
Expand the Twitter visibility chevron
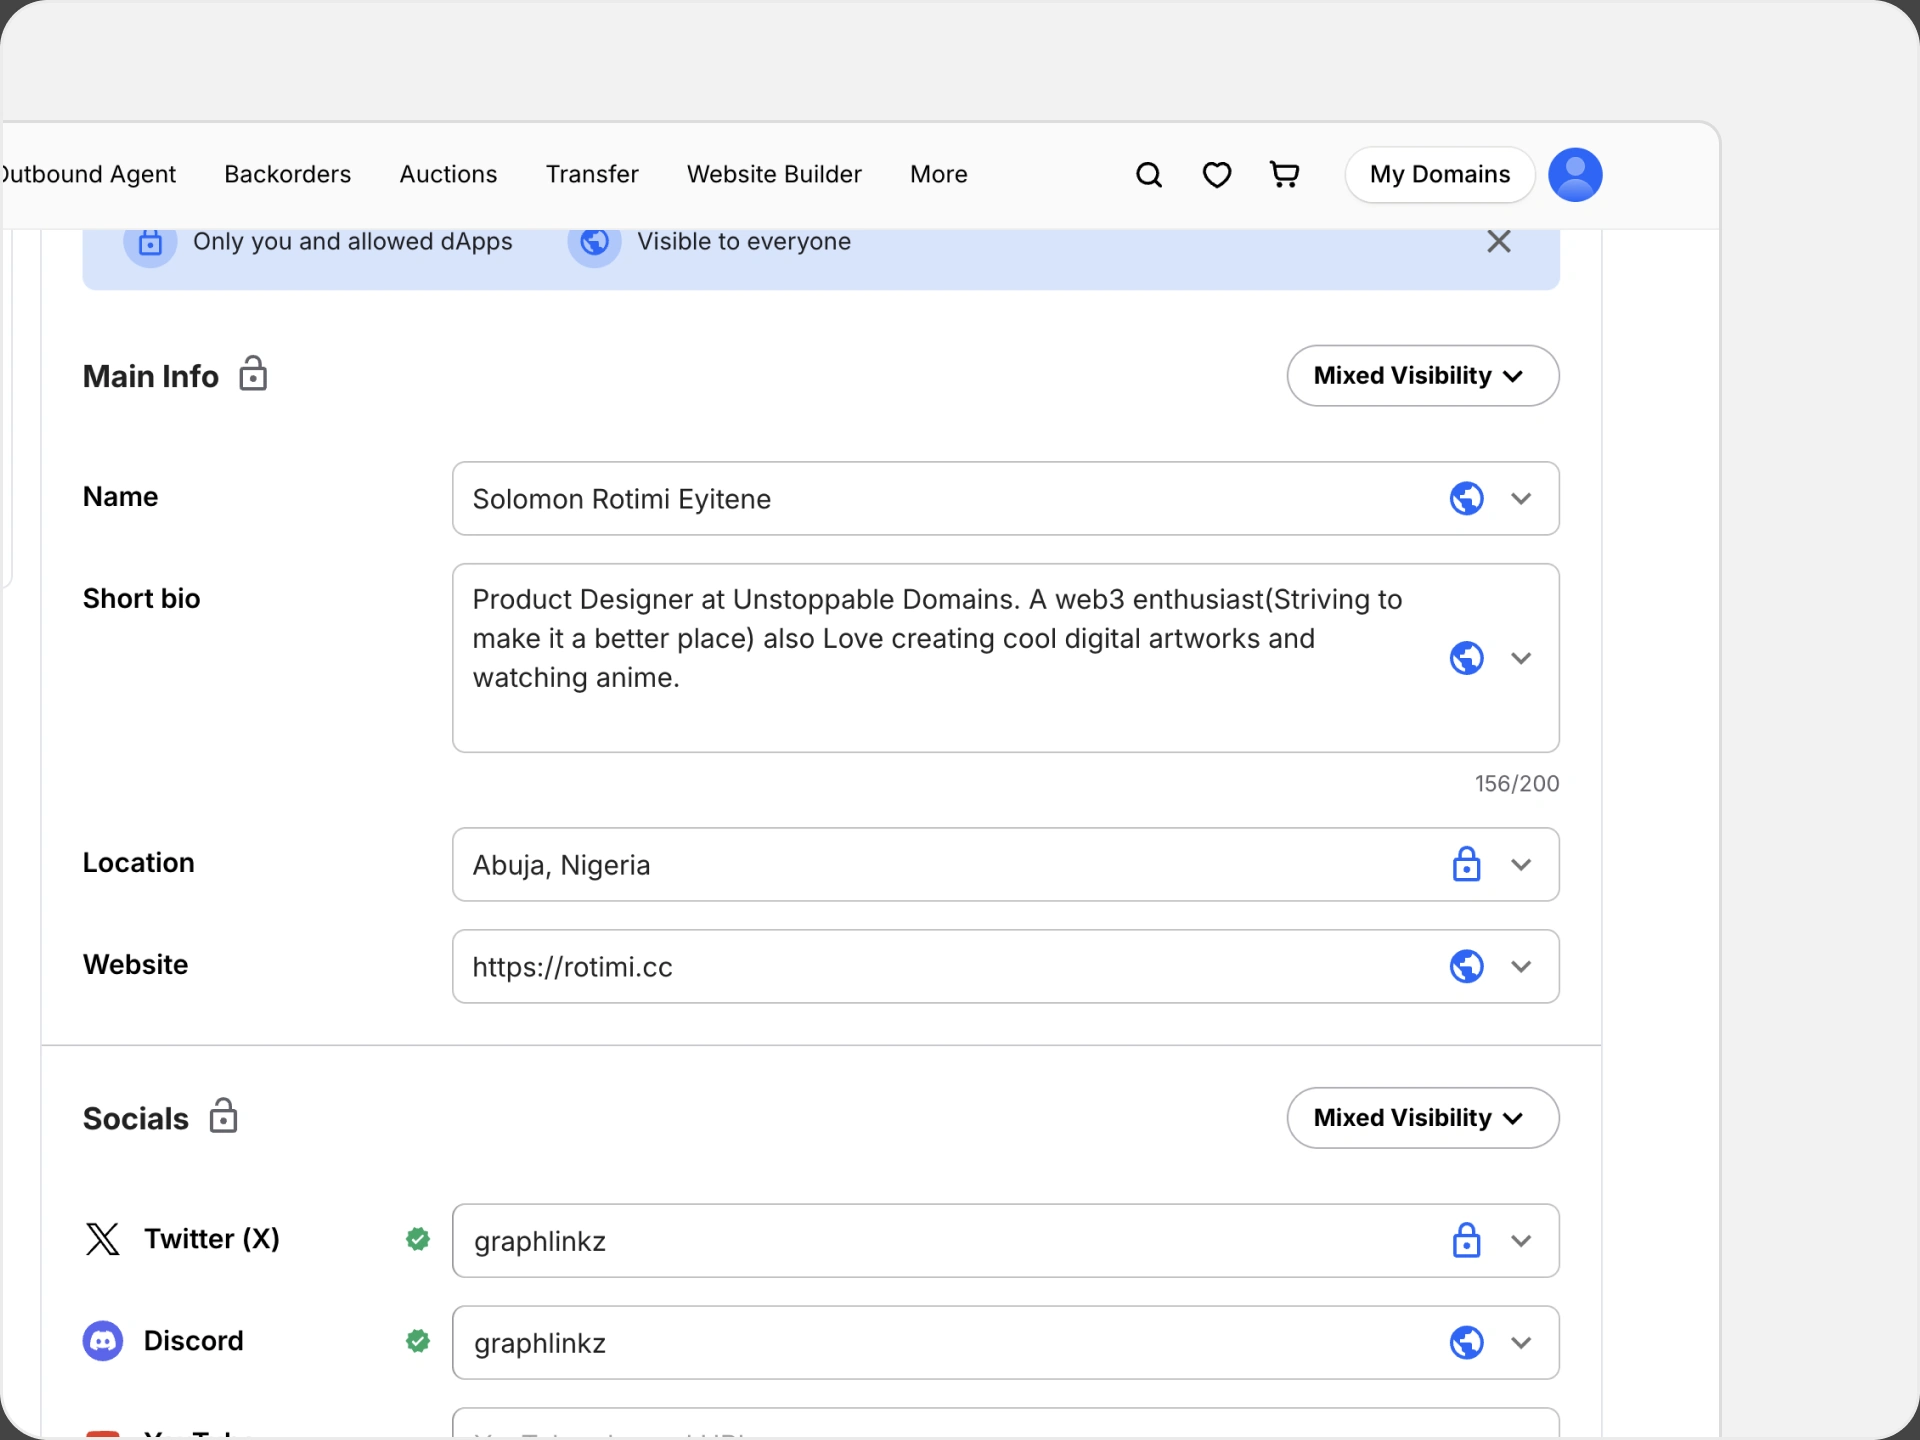point(1521,1240)
